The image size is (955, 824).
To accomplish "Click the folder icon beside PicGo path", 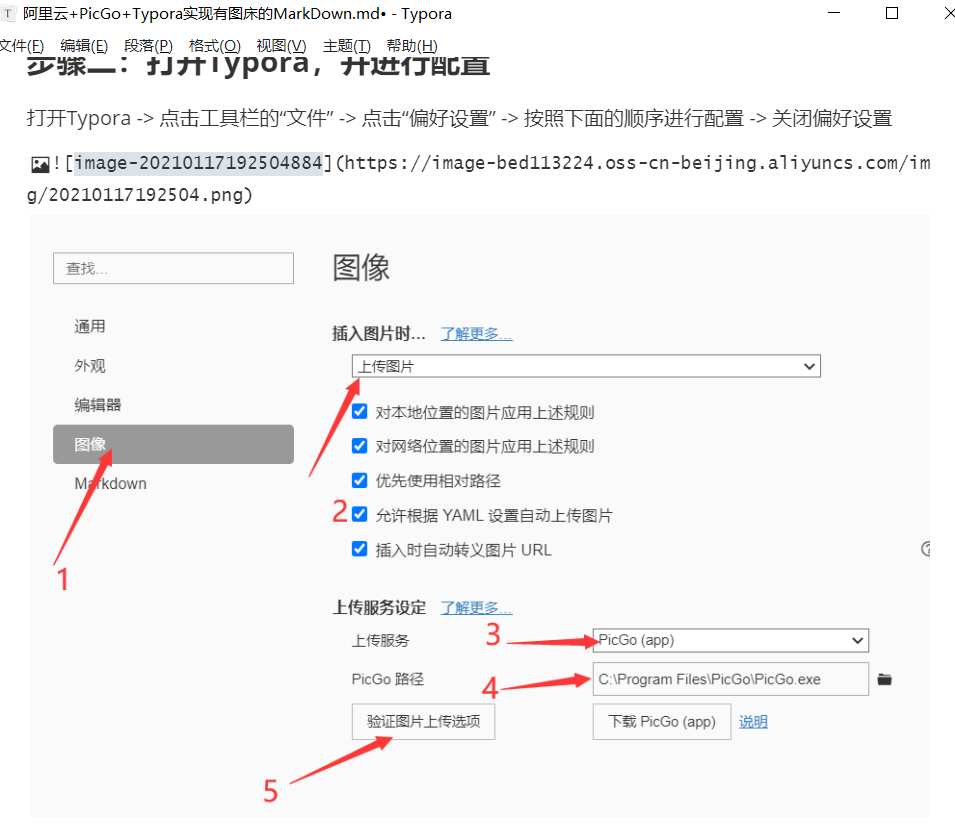I will click(x=884, y=679).
